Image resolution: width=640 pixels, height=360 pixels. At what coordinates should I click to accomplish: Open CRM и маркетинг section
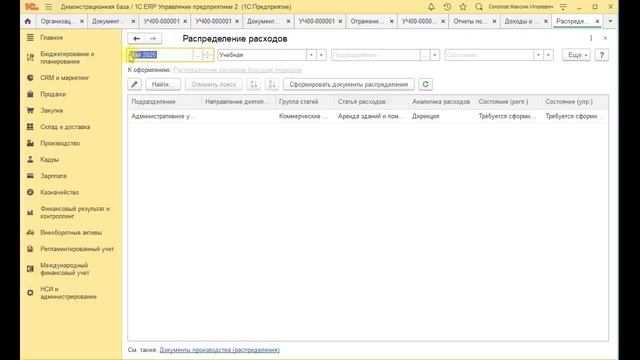pyautogui.click(x=64, y=78)
